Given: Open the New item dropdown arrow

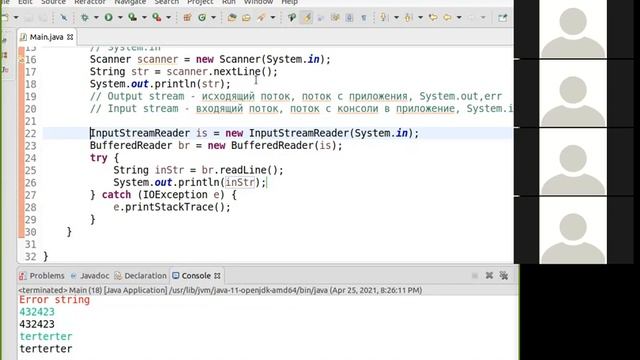Looking at the screenshot, I should (16, 18).
